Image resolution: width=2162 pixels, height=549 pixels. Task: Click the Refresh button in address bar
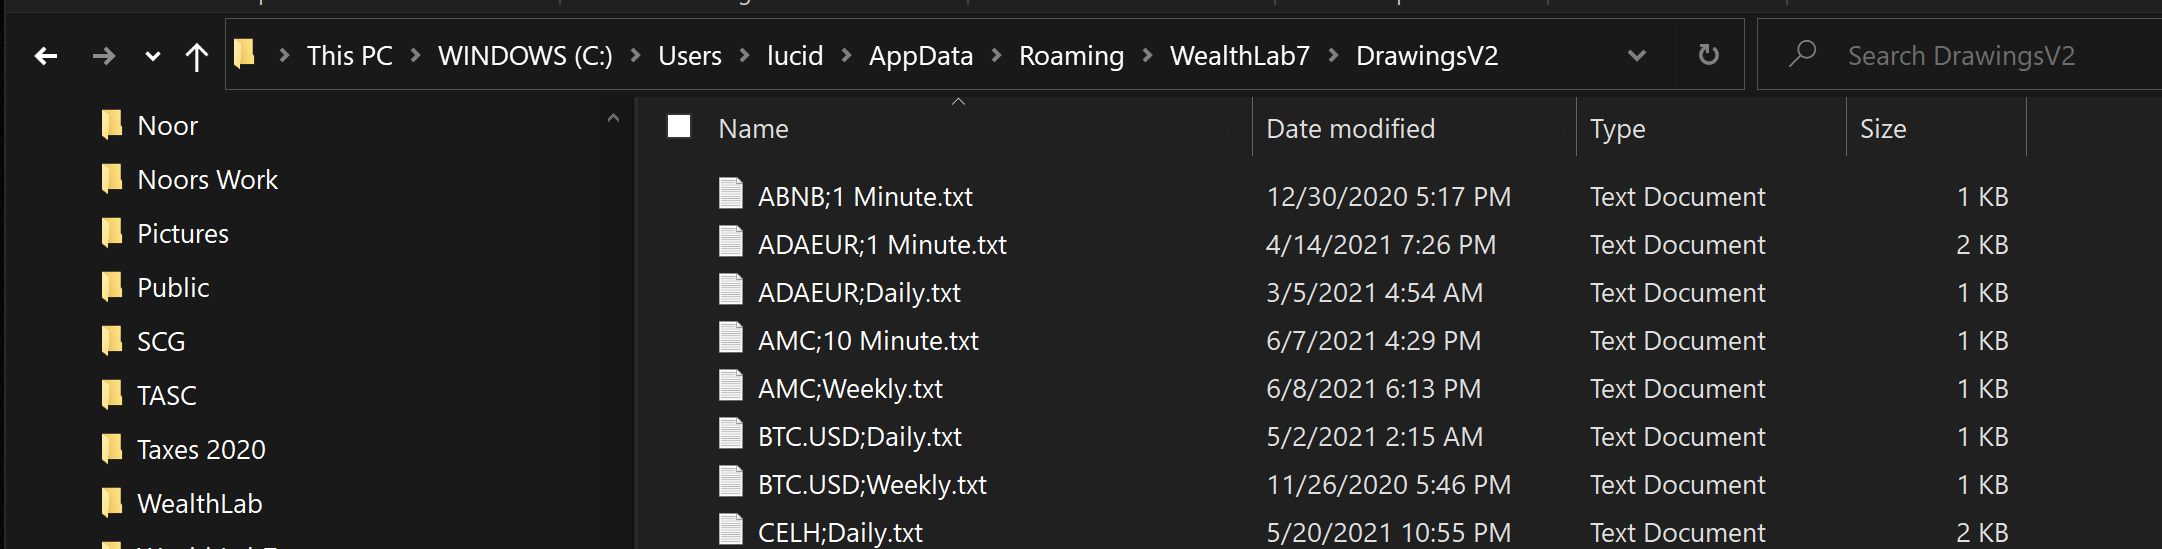1709,55
